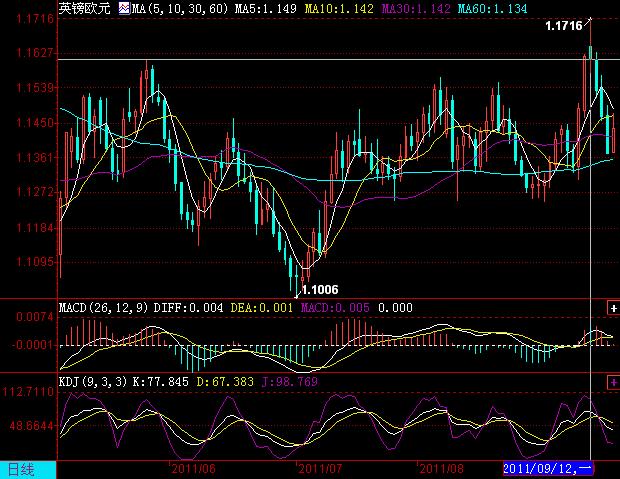Click the 1.1539 price axis label
The width and height of the screenshot is (620, 479).
(34, 88)
